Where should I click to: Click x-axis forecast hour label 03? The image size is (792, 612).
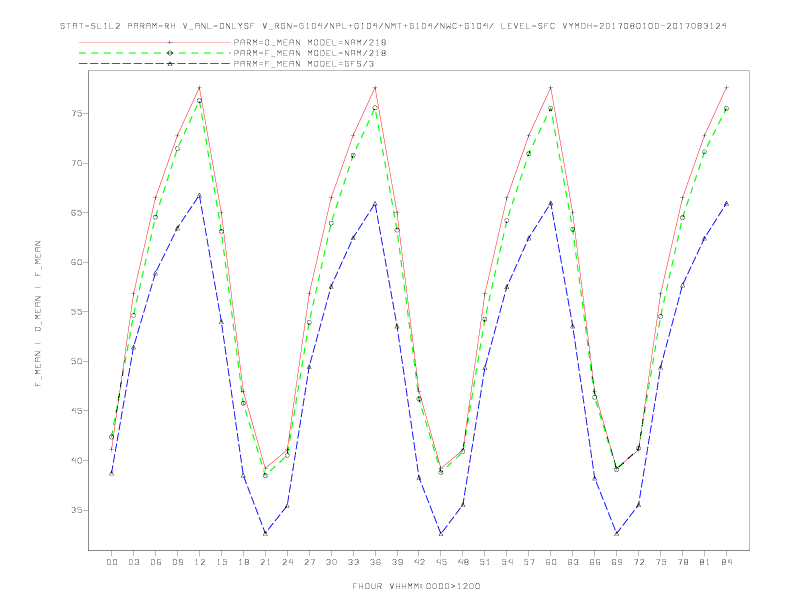coord(133,562)
